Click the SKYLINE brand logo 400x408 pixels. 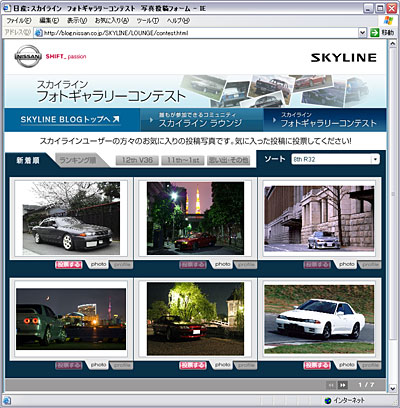344,58
